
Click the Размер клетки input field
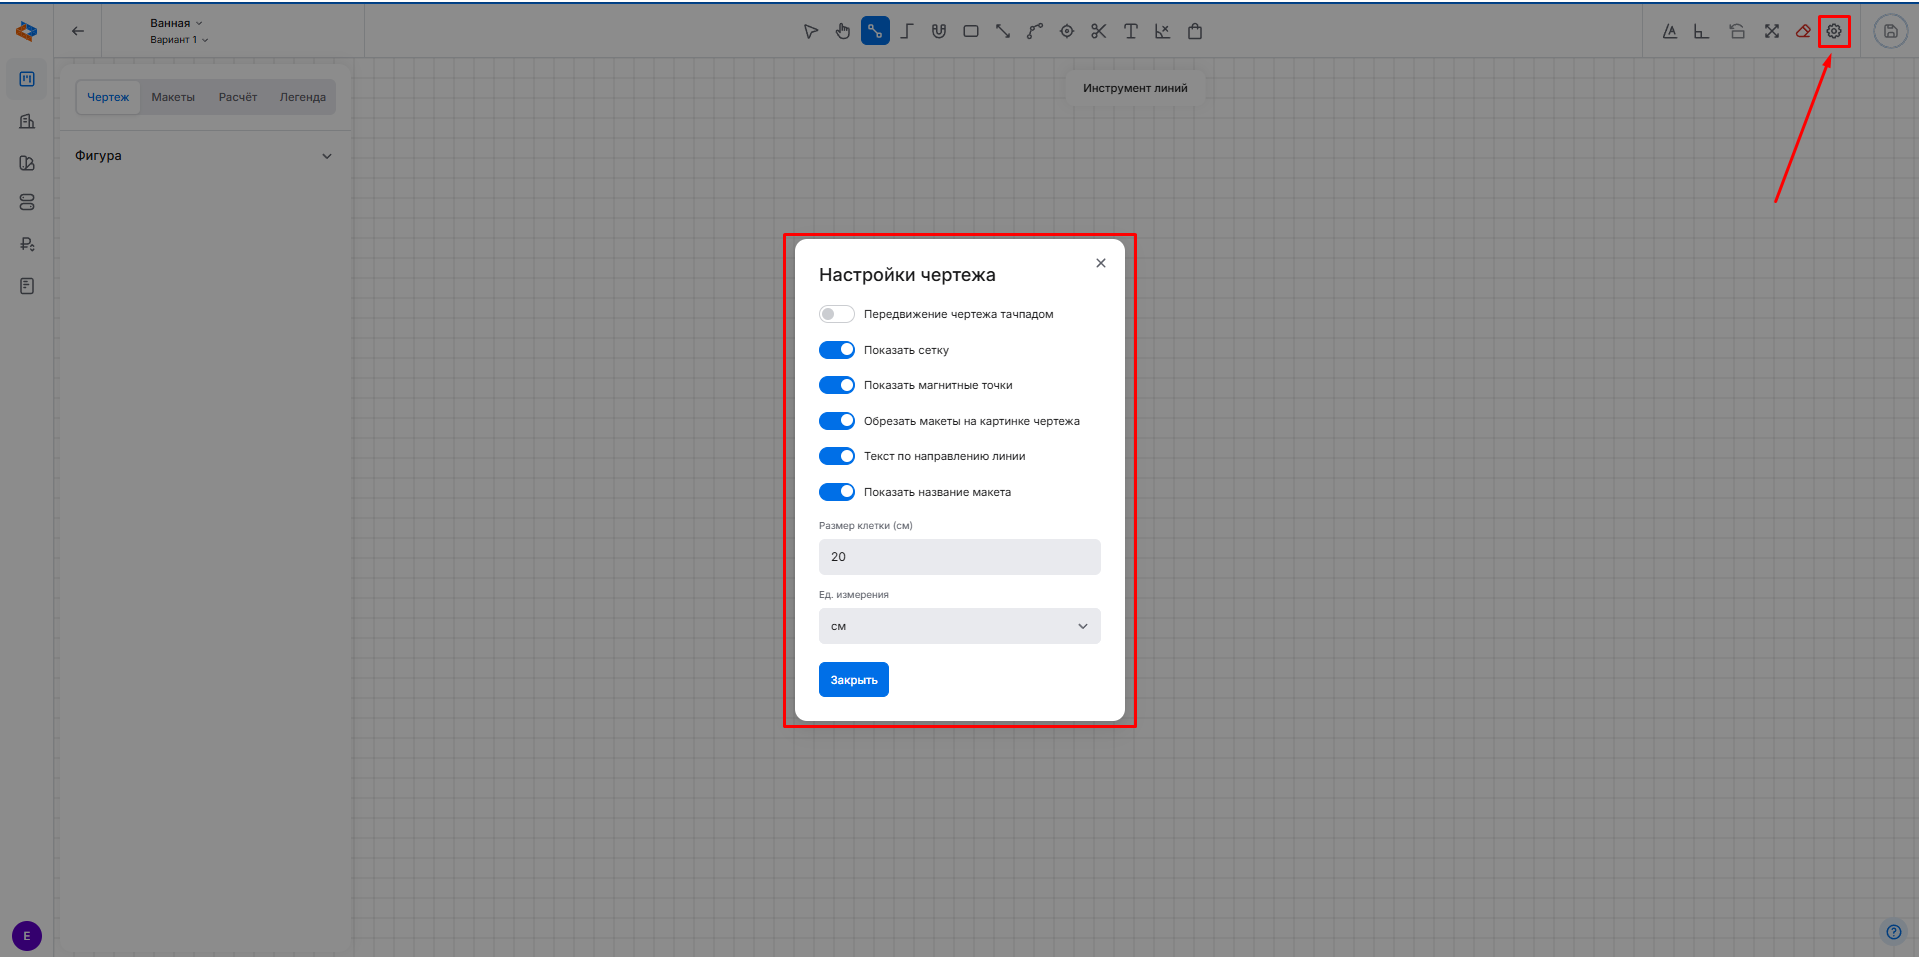pos(959,557)
